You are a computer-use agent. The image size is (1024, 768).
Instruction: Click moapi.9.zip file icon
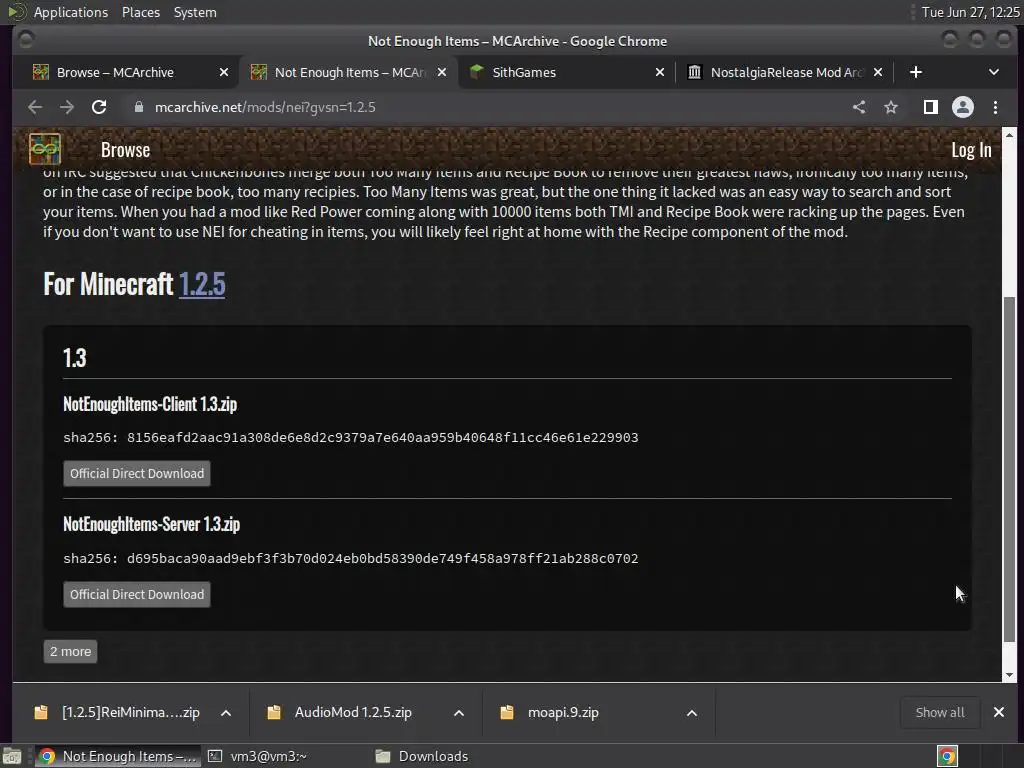click(507, 712)
